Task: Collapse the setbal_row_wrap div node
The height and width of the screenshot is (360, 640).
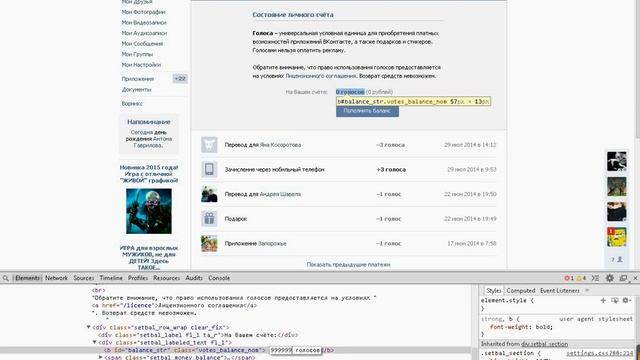Action: click(88, 327)
